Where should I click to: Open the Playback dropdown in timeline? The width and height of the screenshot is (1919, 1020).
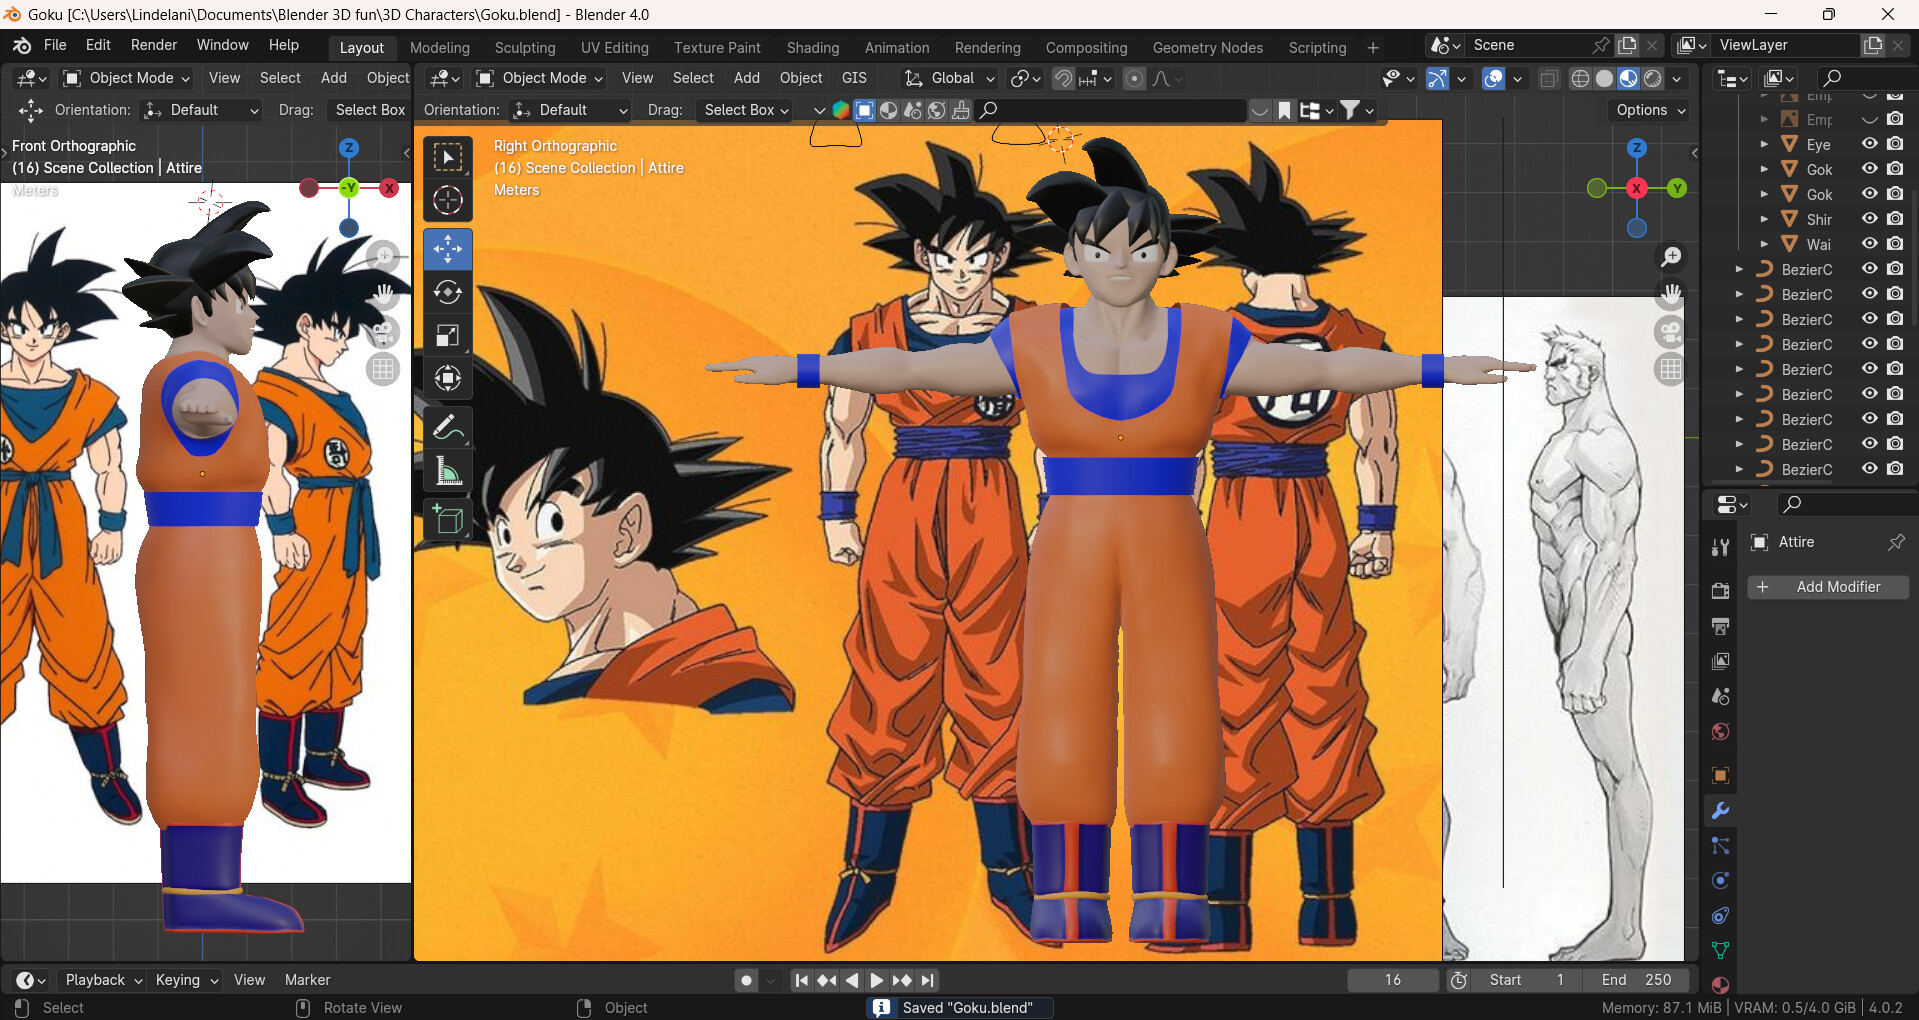coord(103,980)
